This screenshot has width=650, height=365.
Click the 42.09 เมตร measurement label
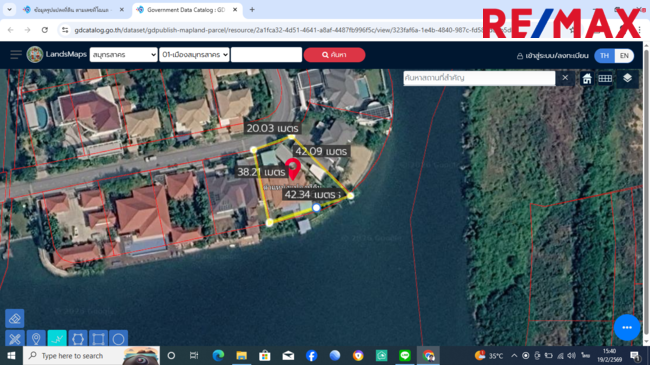pyautogui.click(x=321, y=151)
